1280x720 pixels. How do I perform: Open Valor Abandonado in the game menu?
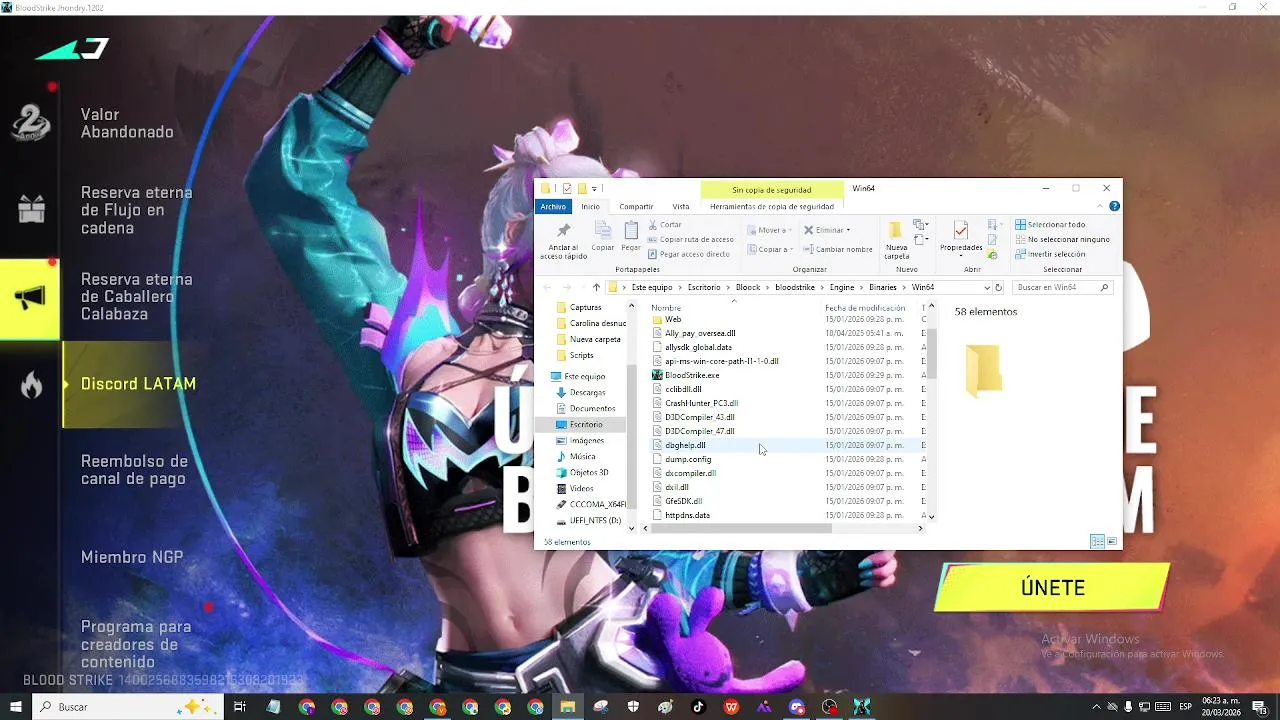click(x=127, y=123)
